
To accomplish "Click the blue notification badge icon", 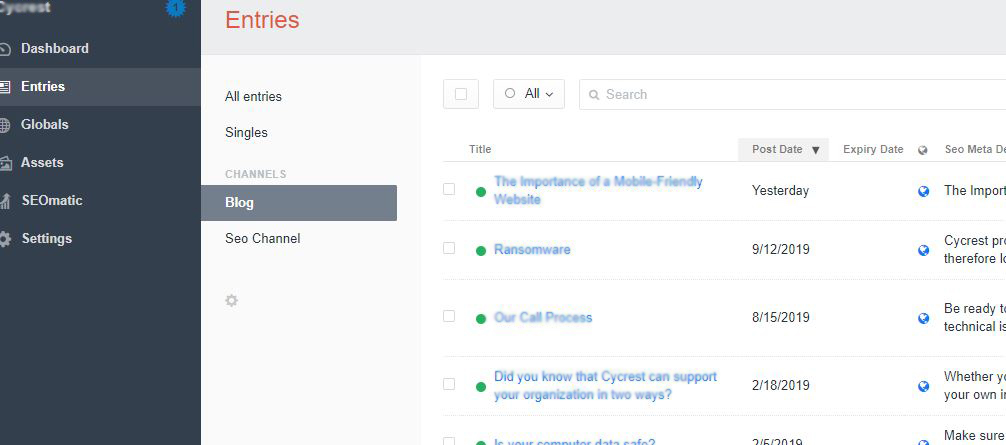I will [176, 8].
